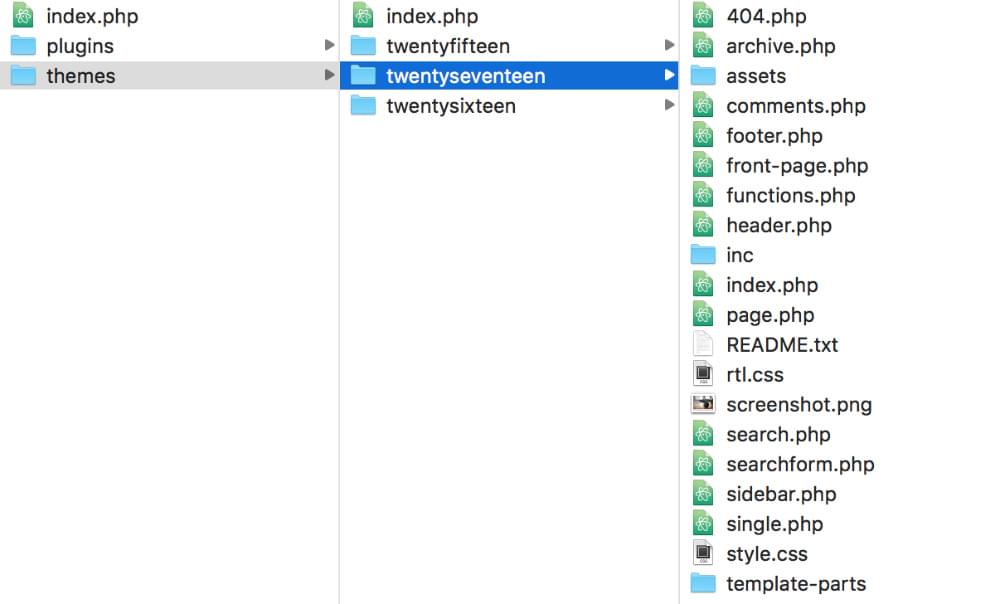Click the 404.php file icon
The height and width of the screenshot is (604, 1000).
pyautogui.click(x=703, y=16)
